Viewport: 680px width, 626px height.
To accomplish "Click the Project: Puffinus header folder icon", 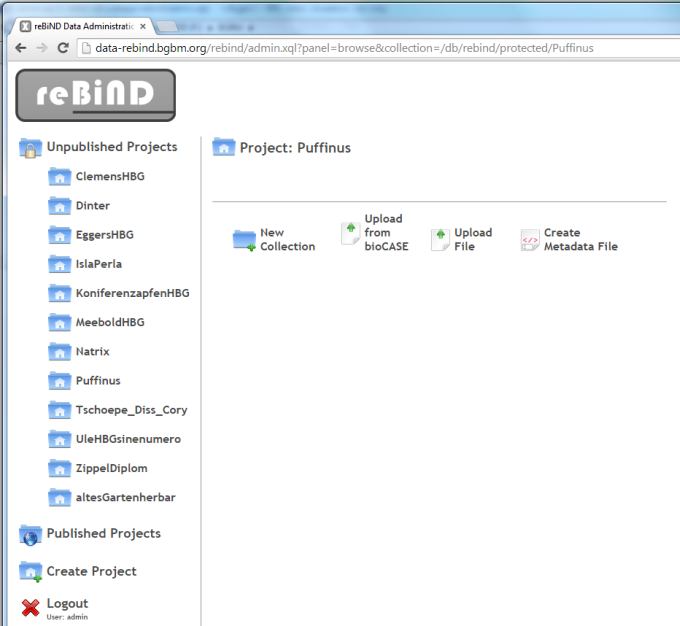I will (223, 147).
